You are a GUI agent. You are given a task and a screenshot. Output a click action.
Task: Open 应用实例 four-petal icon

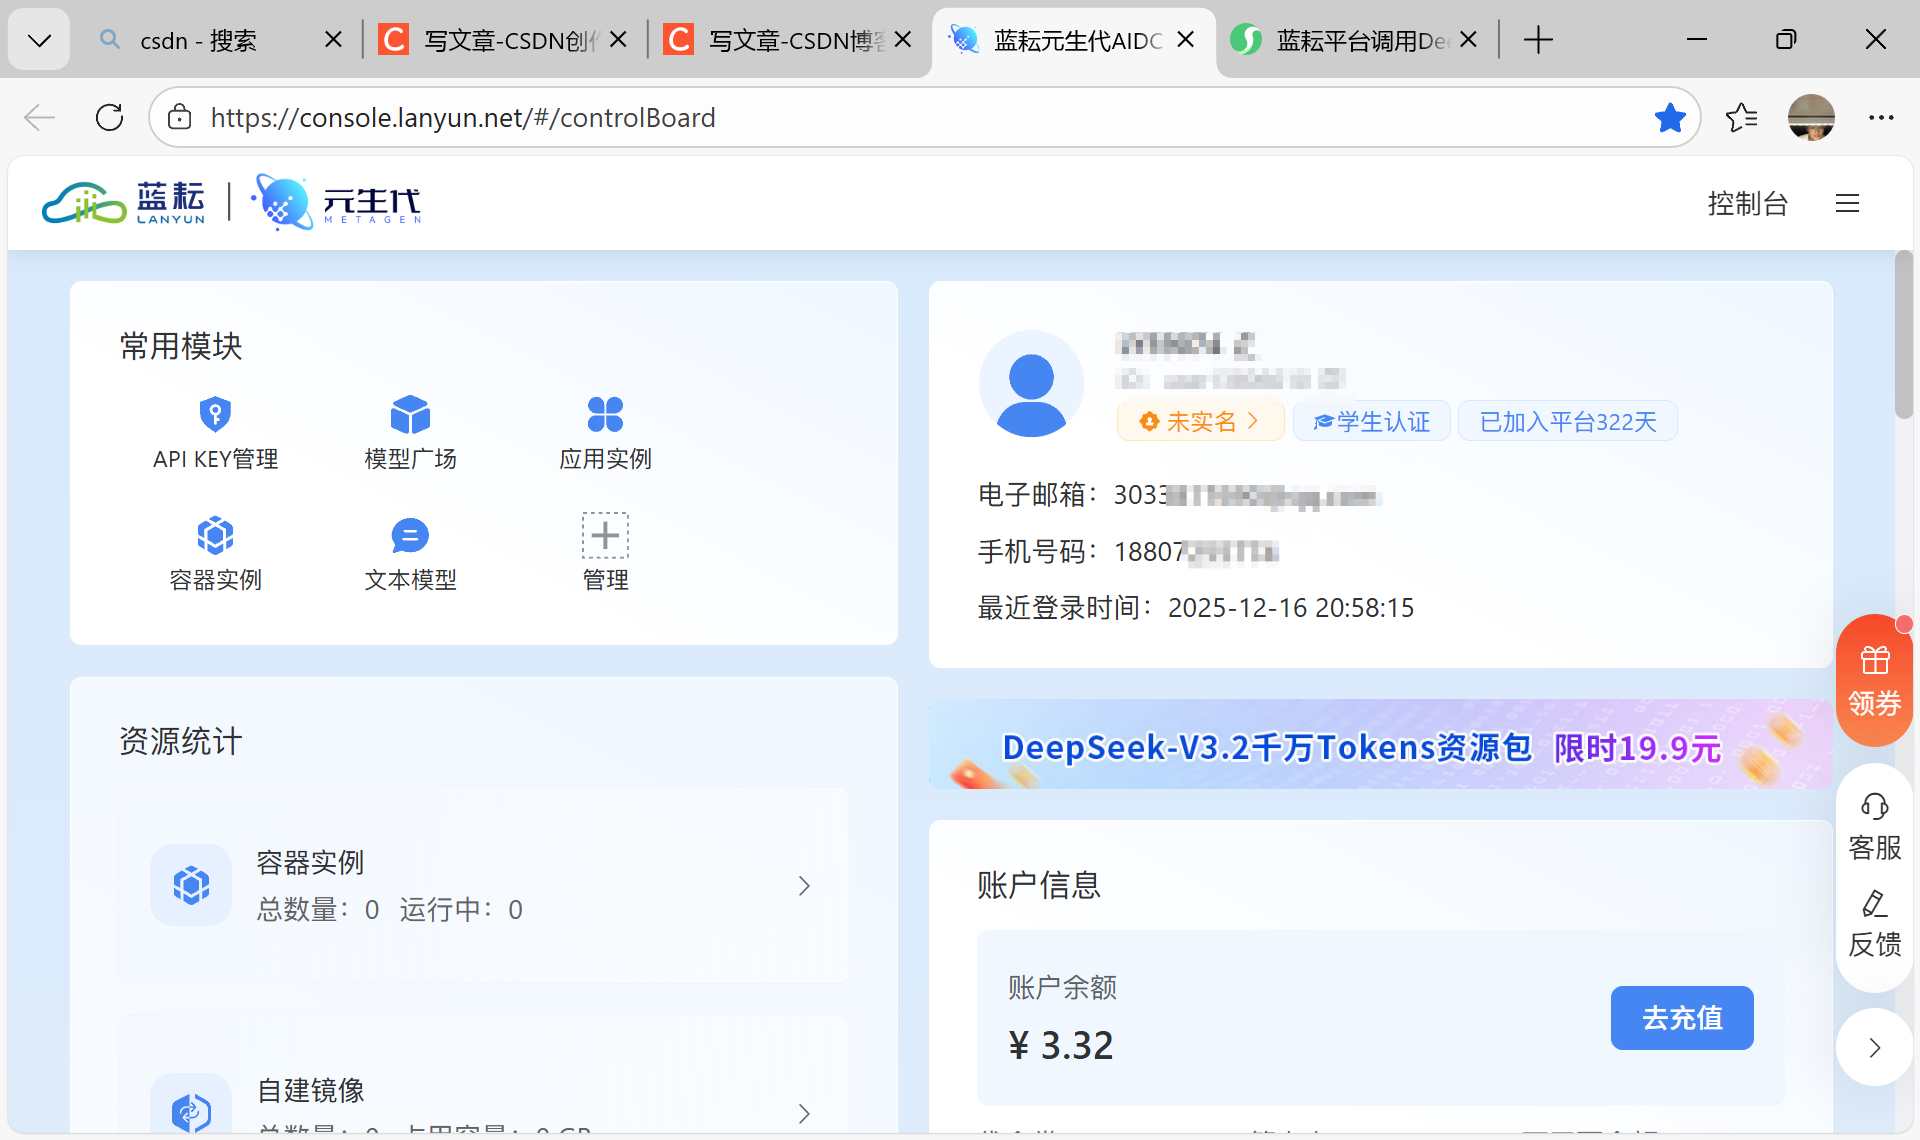coord(605,414)
